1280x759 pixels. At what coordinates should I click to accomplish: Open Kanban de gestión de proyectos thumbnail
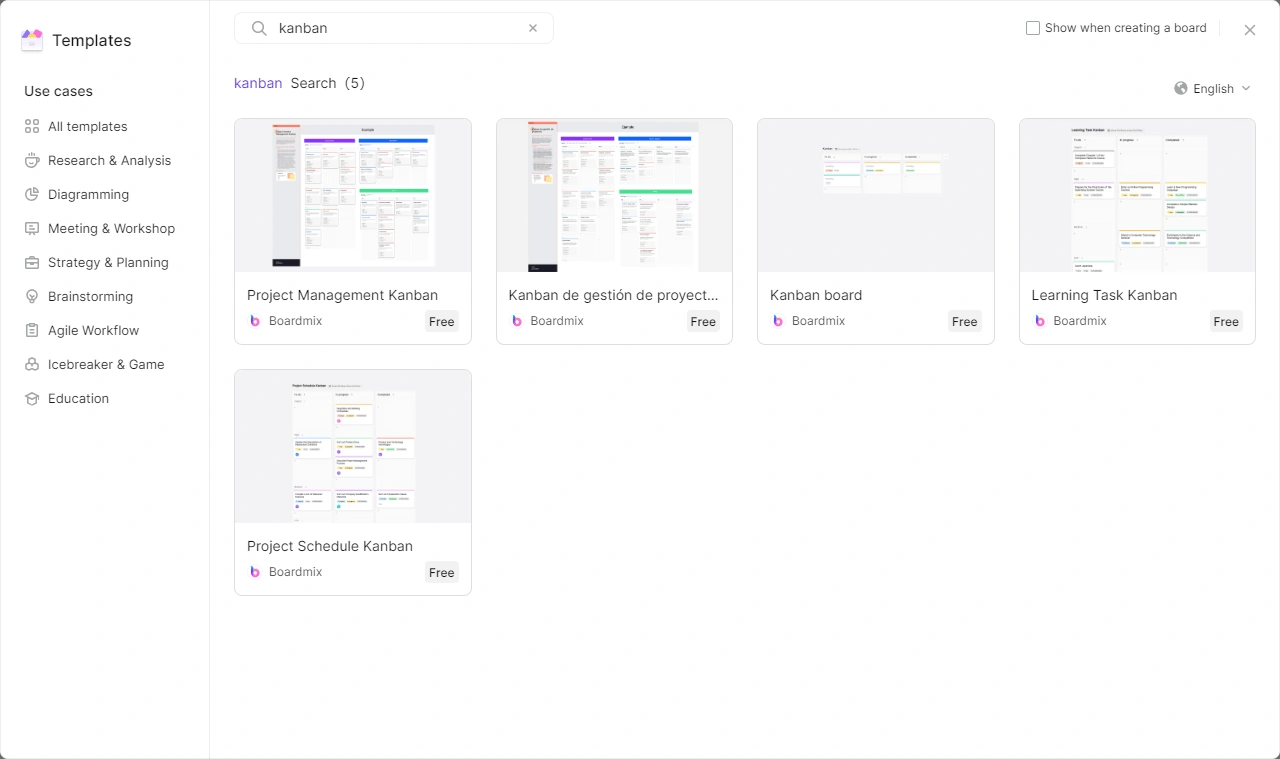[x=614, y=195]
